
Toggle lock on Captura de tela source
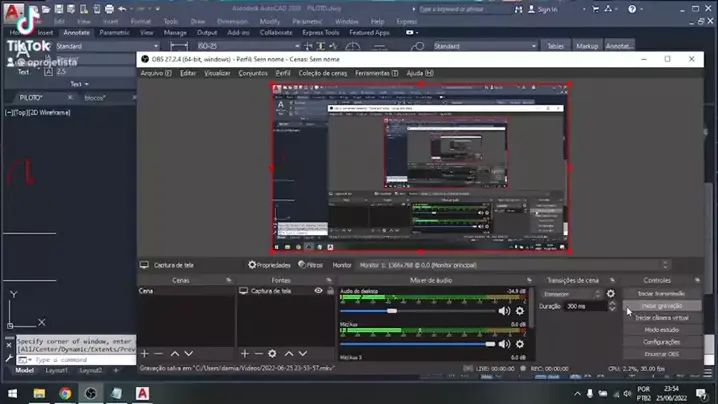[x=330, y=291]
